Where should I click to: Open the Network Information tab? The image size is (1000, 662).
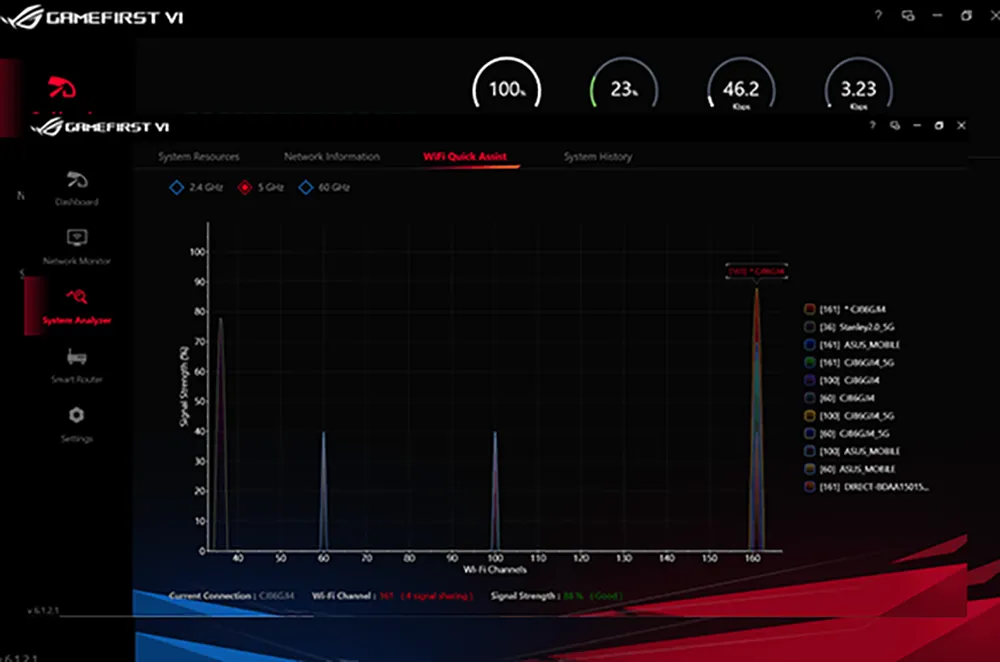(331, 157)
